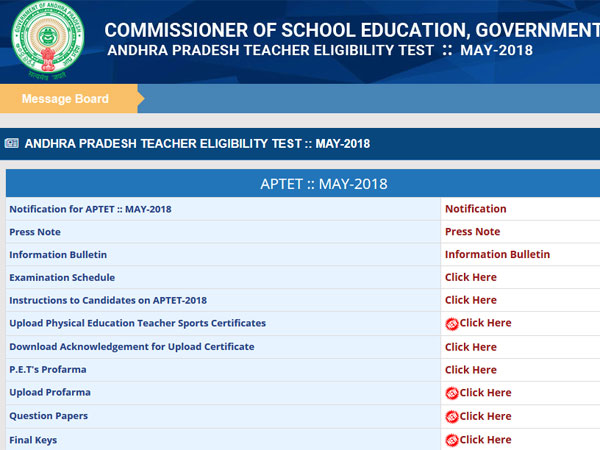600x450 pixels.
Task: Open the red Information Bulletin link
Action: (x=497, y=255)
